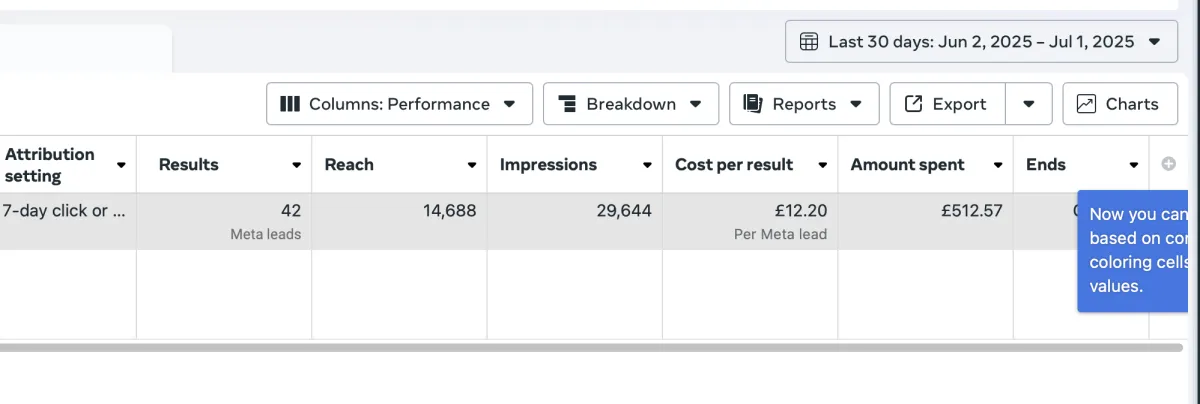The image size is (1200, 404).
Task: Click the Columns layout icon
Action: pos(290,104)
